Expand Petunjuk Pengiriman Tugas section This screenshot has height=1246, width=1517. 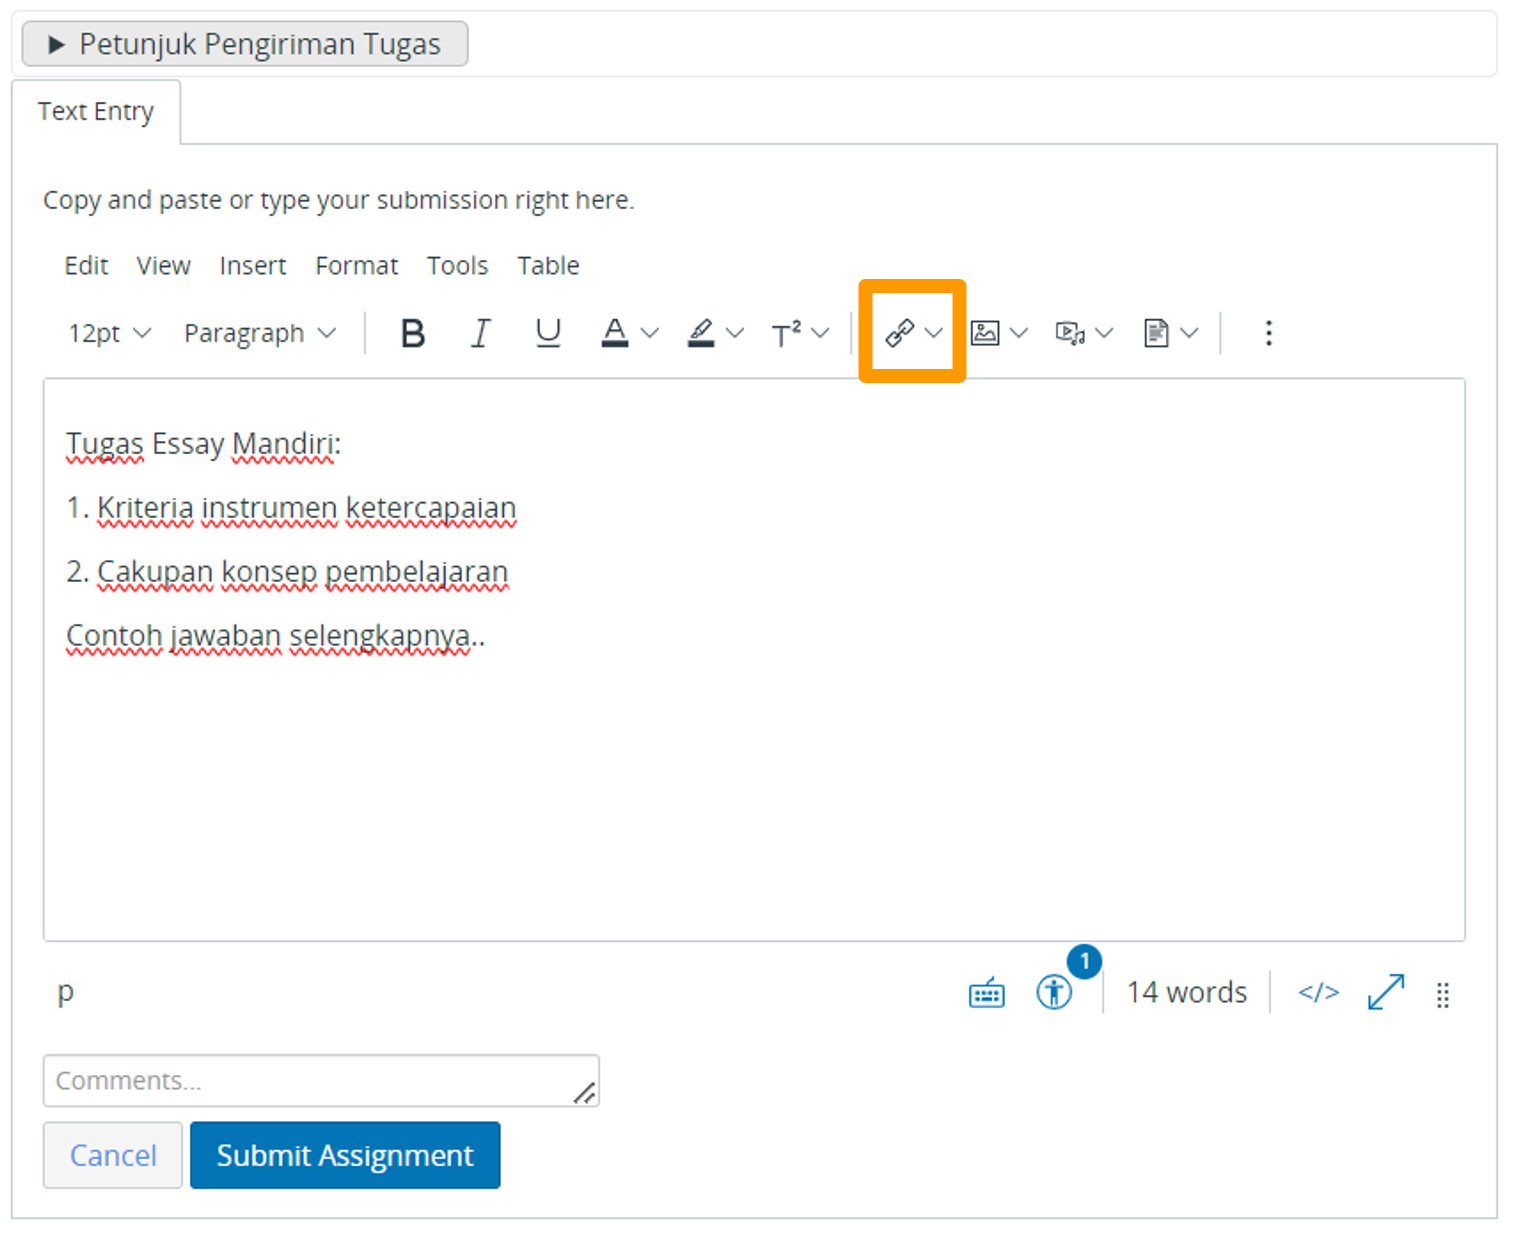tap(245, 44)
